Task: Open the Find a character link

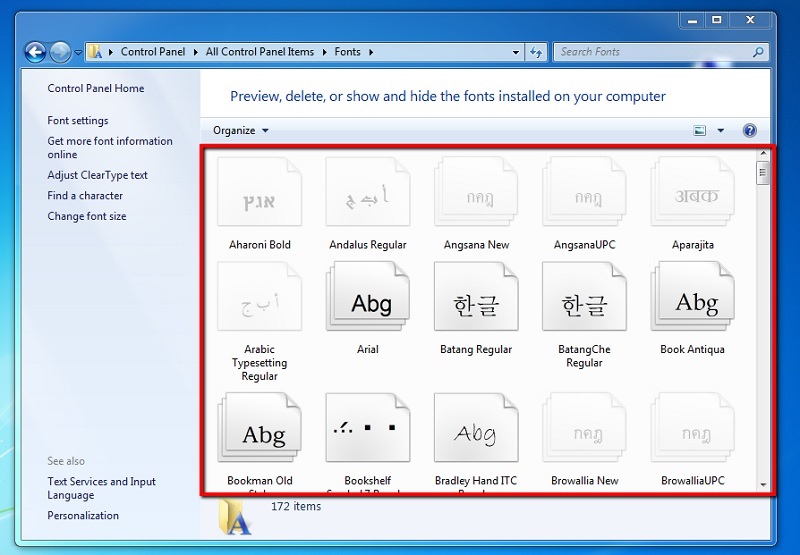Action: [x=85, y=196]
